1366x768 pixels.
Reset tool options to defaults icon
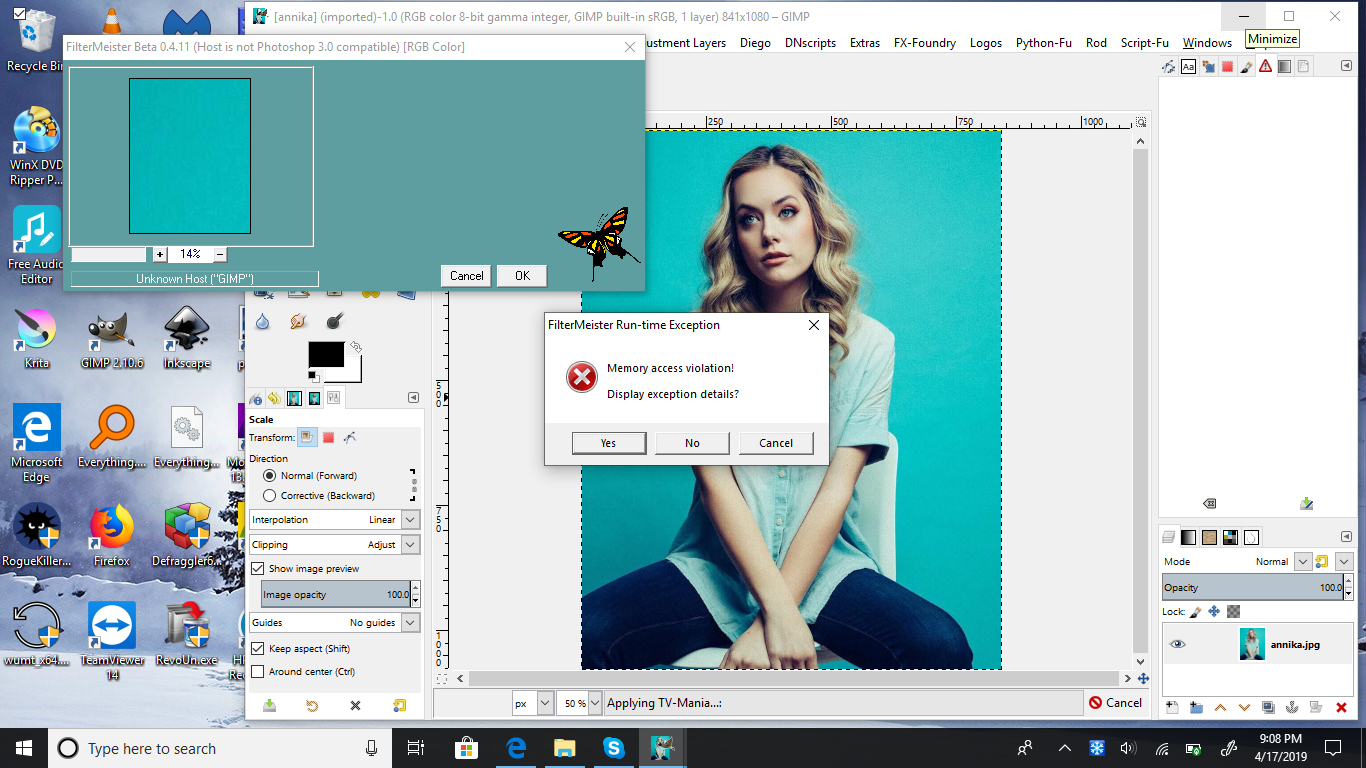tap(400, 705)
